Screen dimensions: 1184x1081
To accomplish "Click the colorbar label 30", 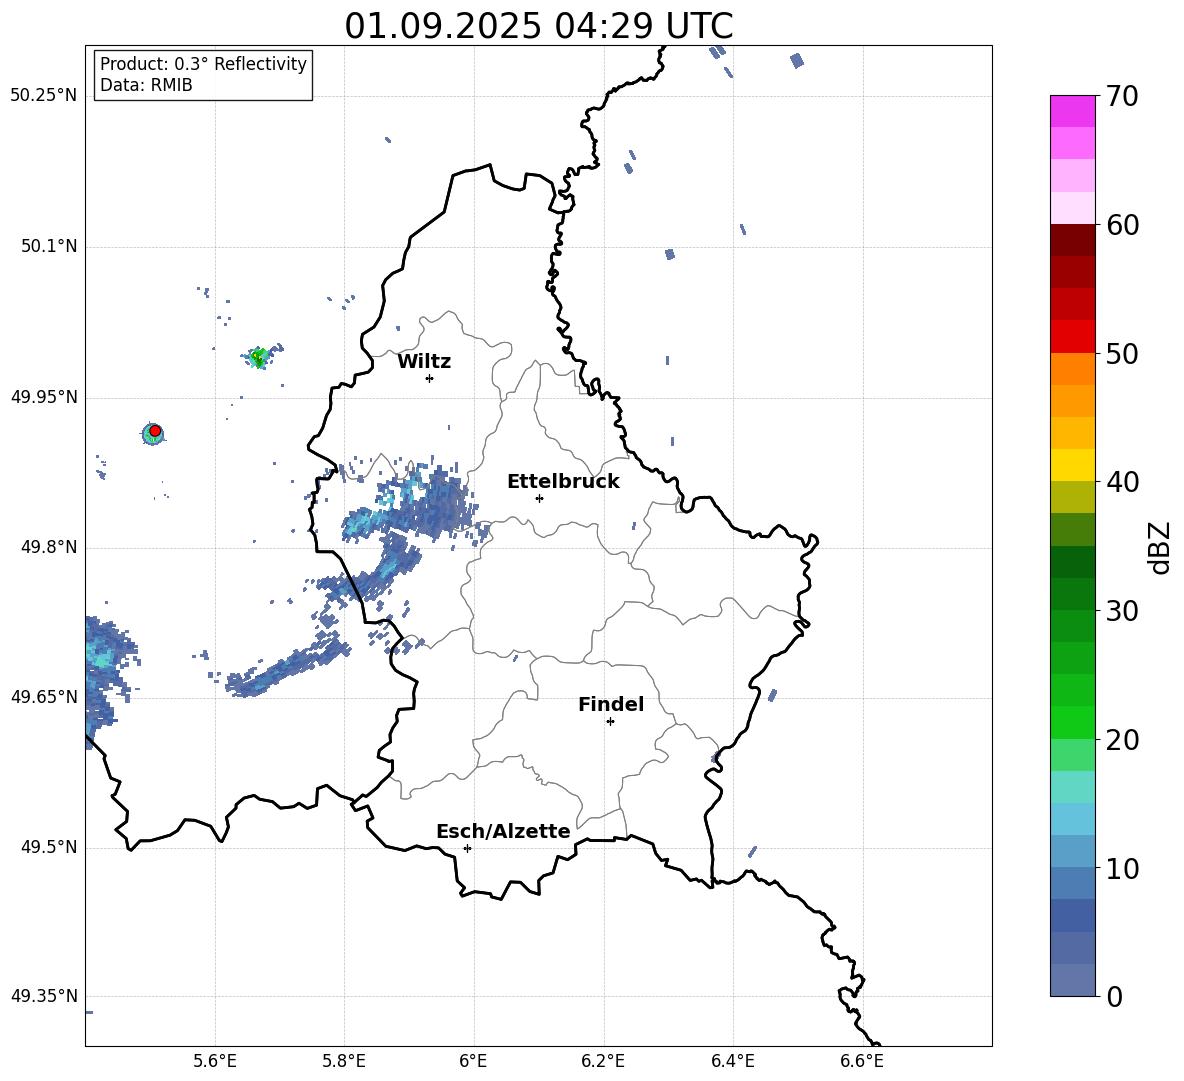I will [x=1122, y=611].
